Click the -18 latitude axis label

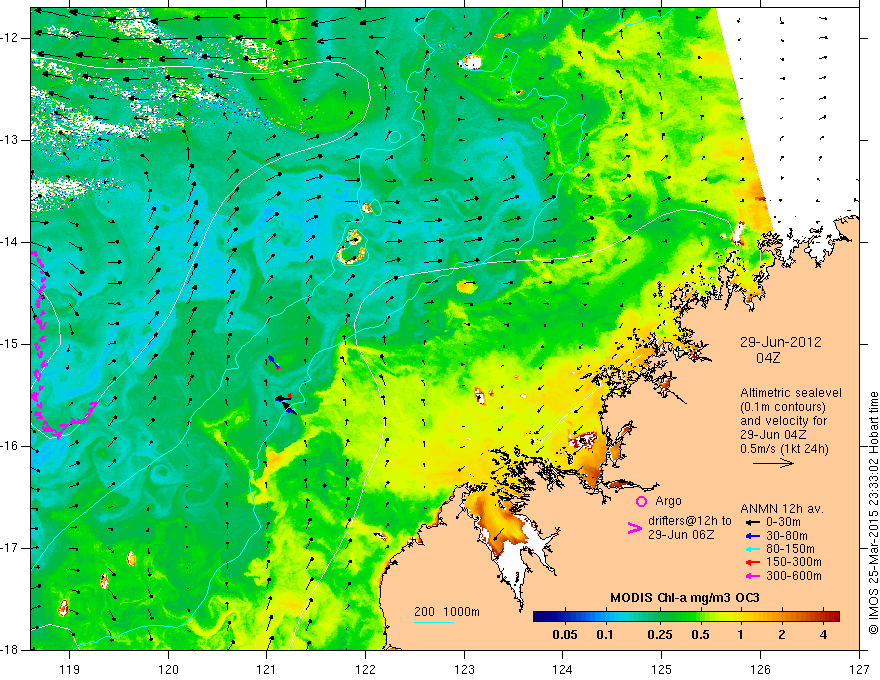coord(10,650)
